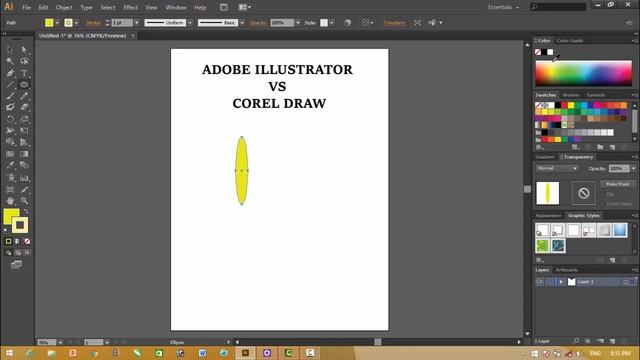Screen dimensions: 640x360
Task: Select the Direct Selection tool
Action: 24,50
